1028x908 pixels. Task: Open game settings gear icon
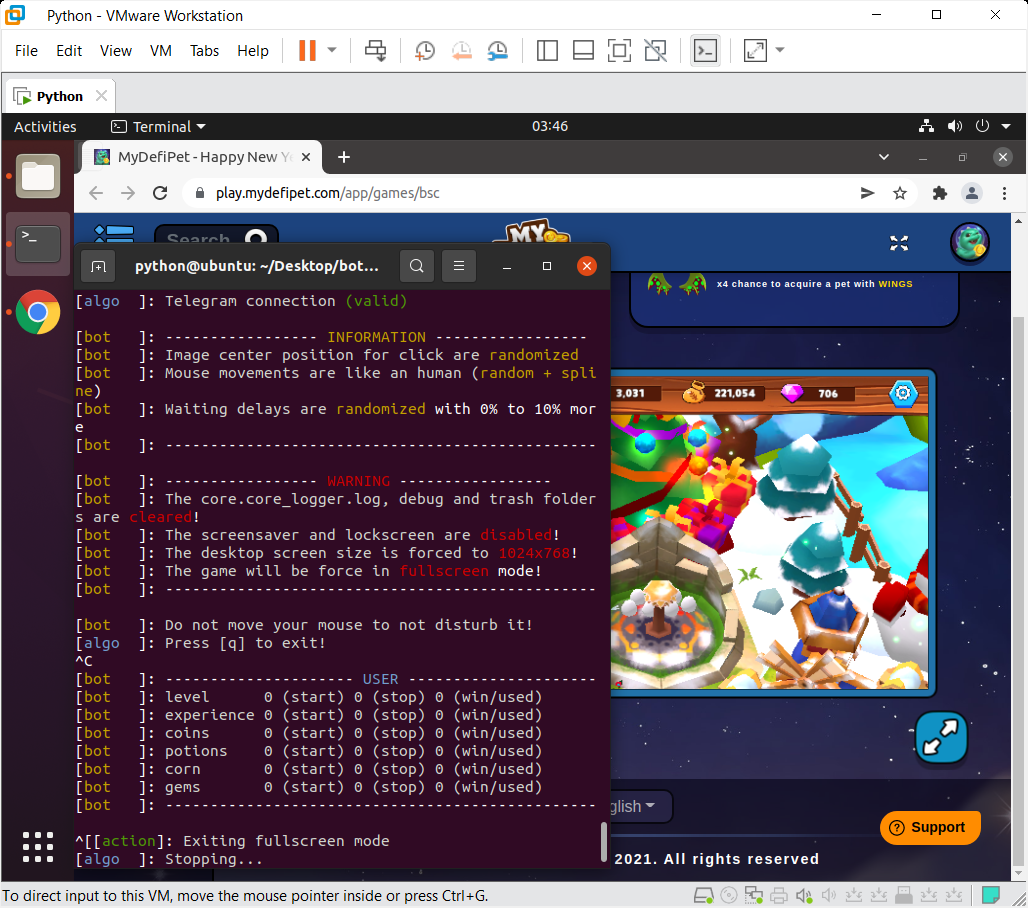(x=903, y=393)
